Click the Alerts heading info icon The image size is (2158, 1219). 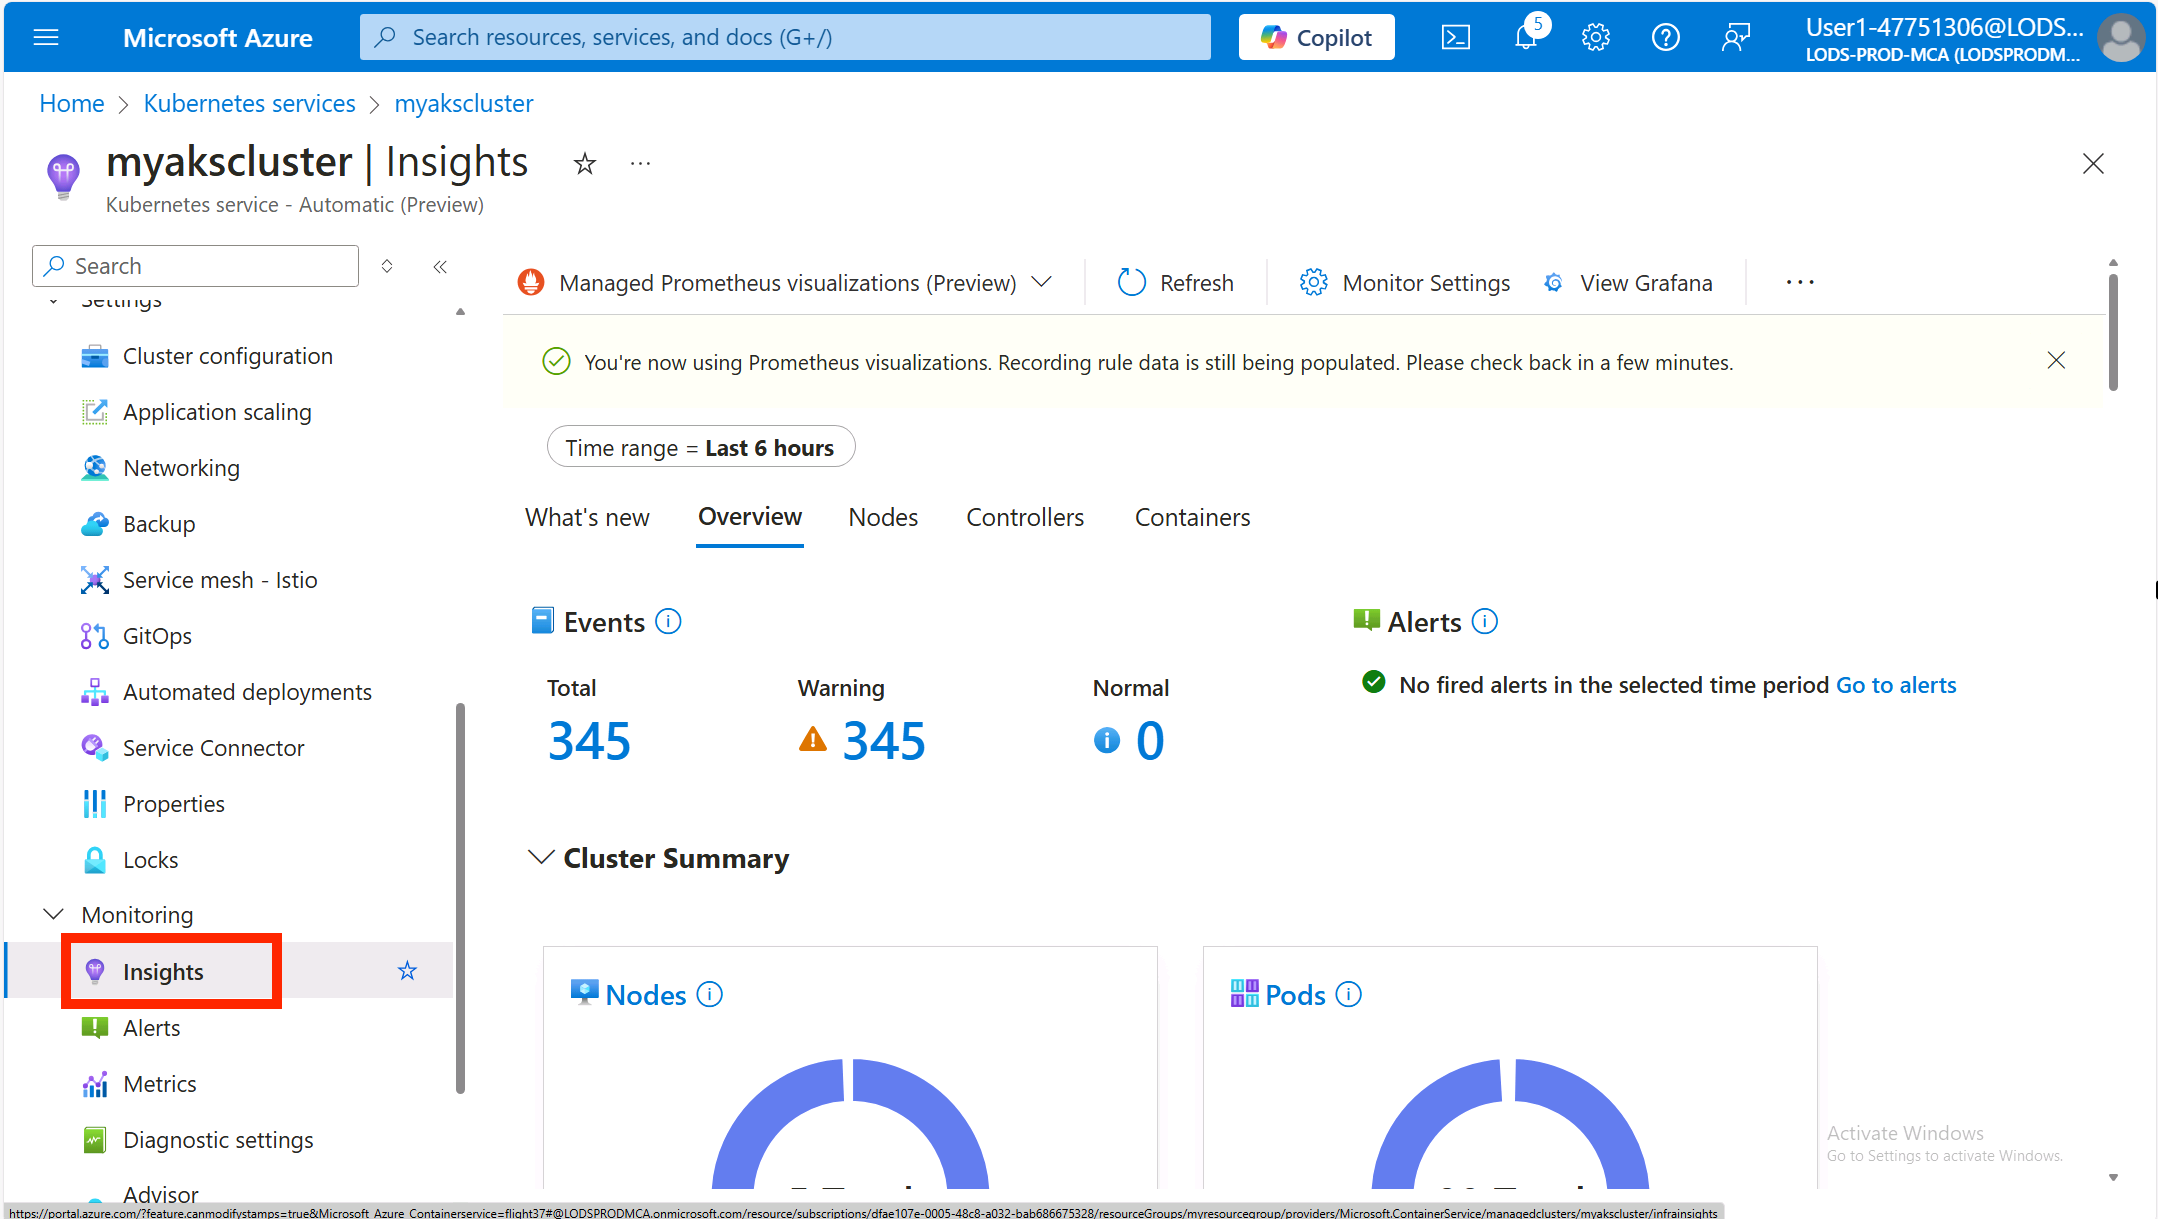(x=1485, y=622)
